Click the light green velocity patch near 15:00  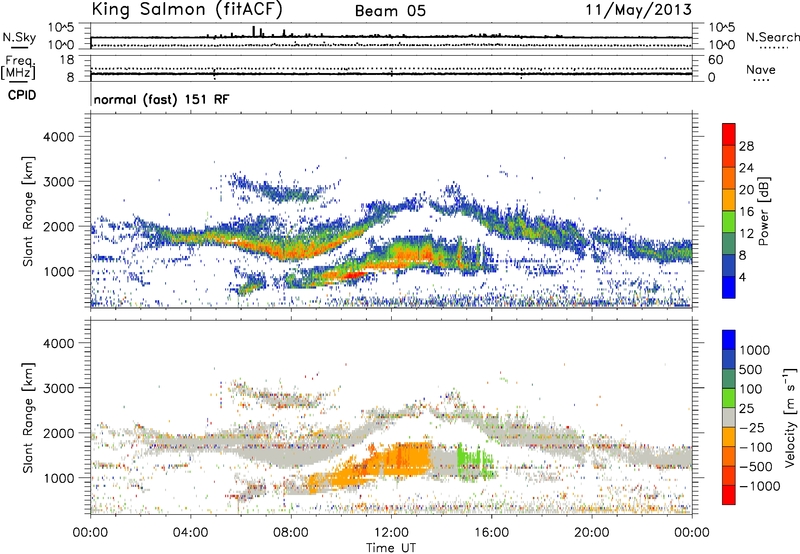pos(475,461)
